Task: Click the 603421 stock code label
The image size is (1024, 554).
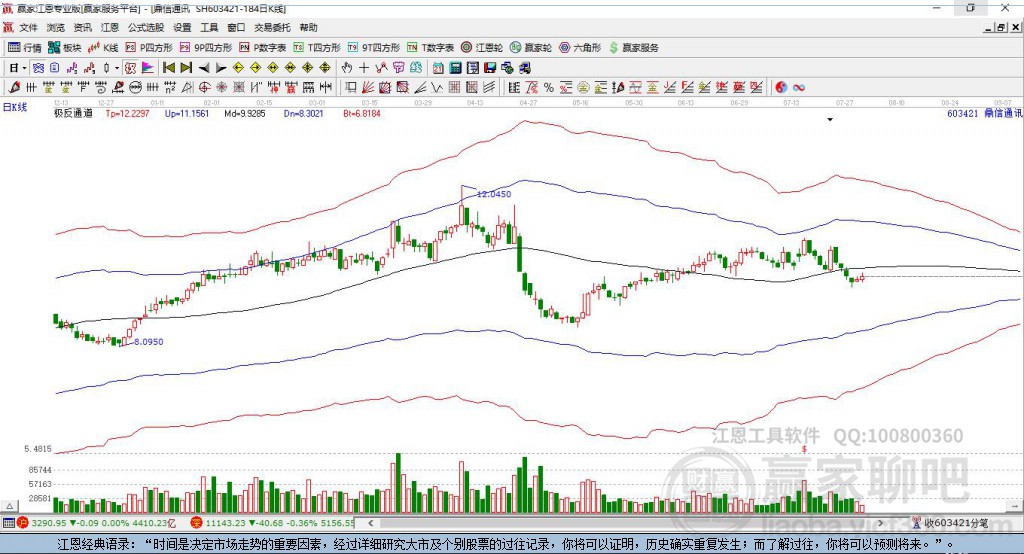Action: 963,113
